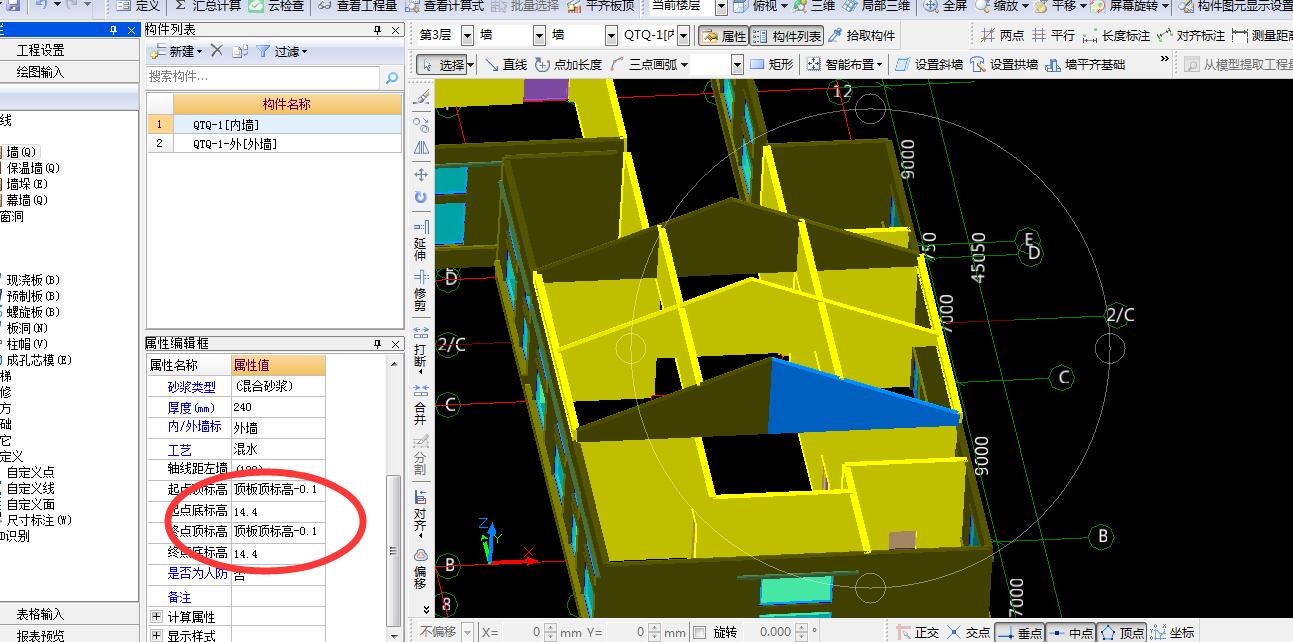
Task: Select 点加长度 point plus length tool
Action: coord(568,65)
